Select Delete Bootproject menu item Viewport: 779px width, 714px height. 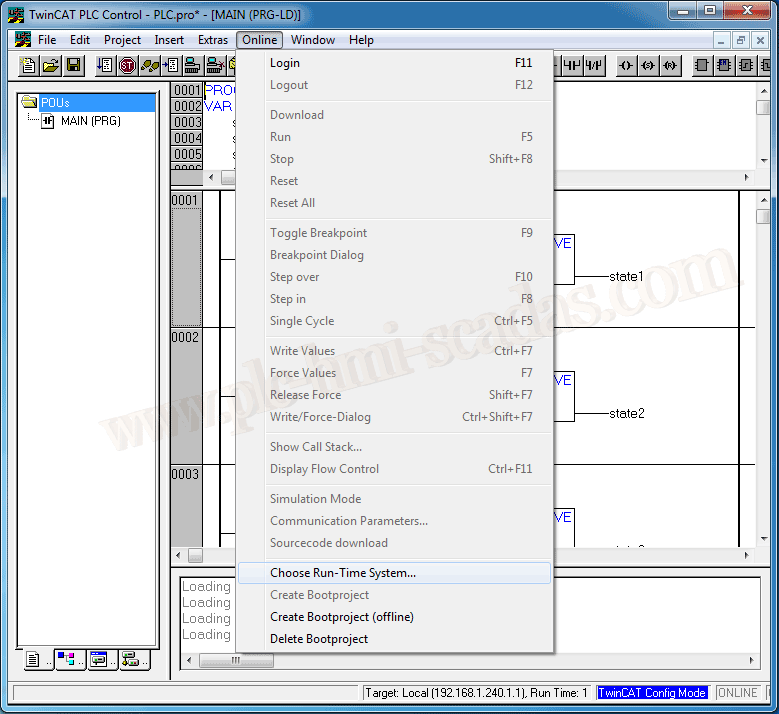tap(319, 639)
